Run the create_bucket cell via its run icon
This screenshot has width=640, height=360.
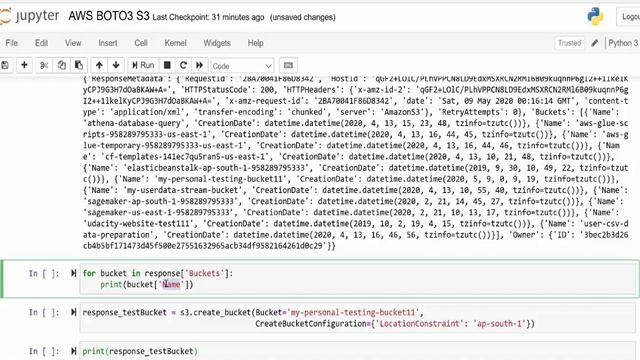pyautogui.click(x=73, y=312)
